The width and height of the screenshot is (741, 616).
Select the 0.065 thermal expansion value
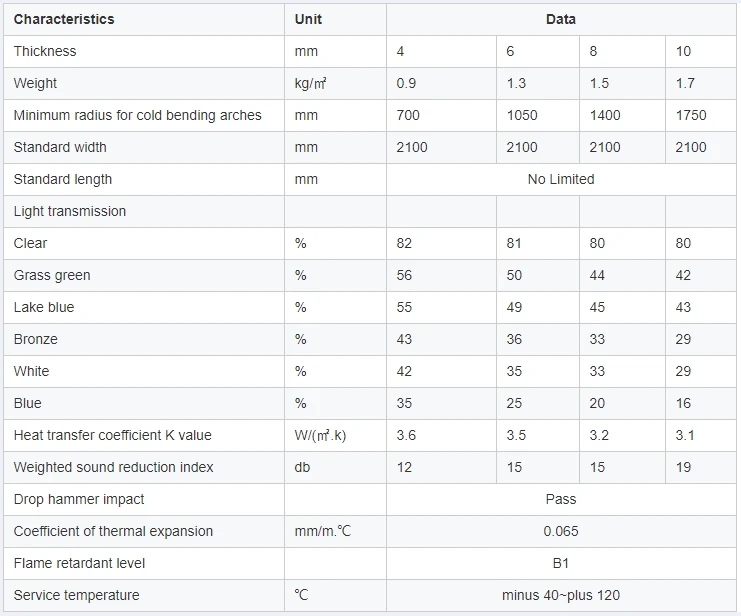[x=561, y=531]
